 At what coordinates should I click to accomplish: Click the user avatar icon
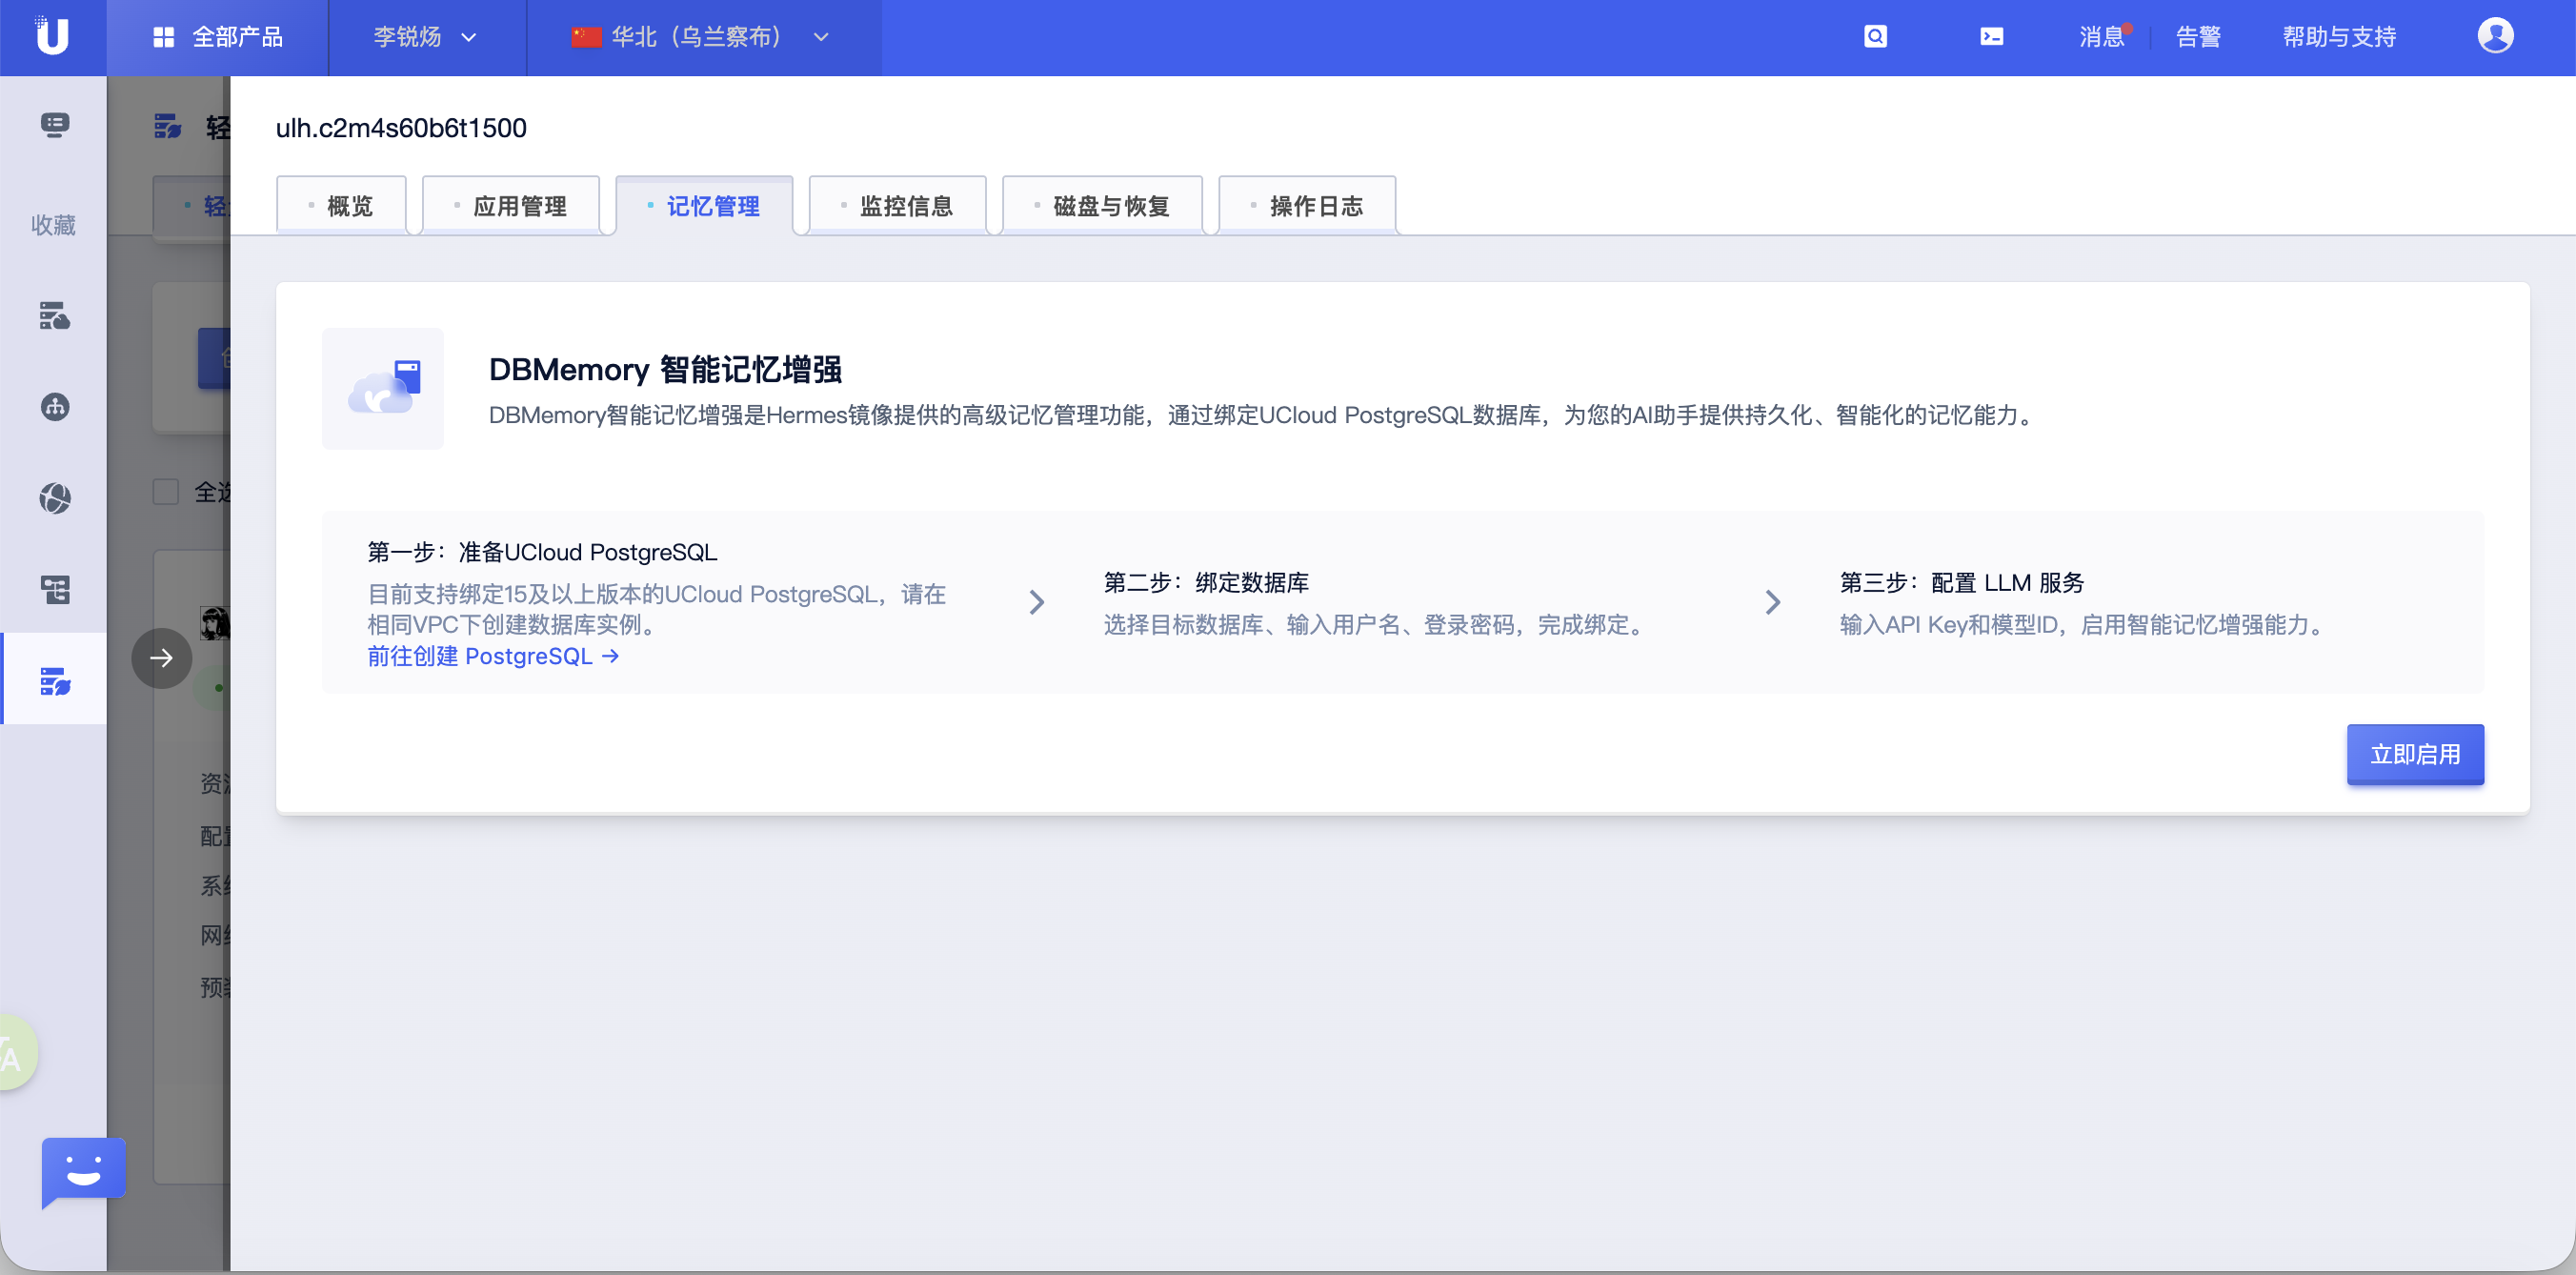2495,36
